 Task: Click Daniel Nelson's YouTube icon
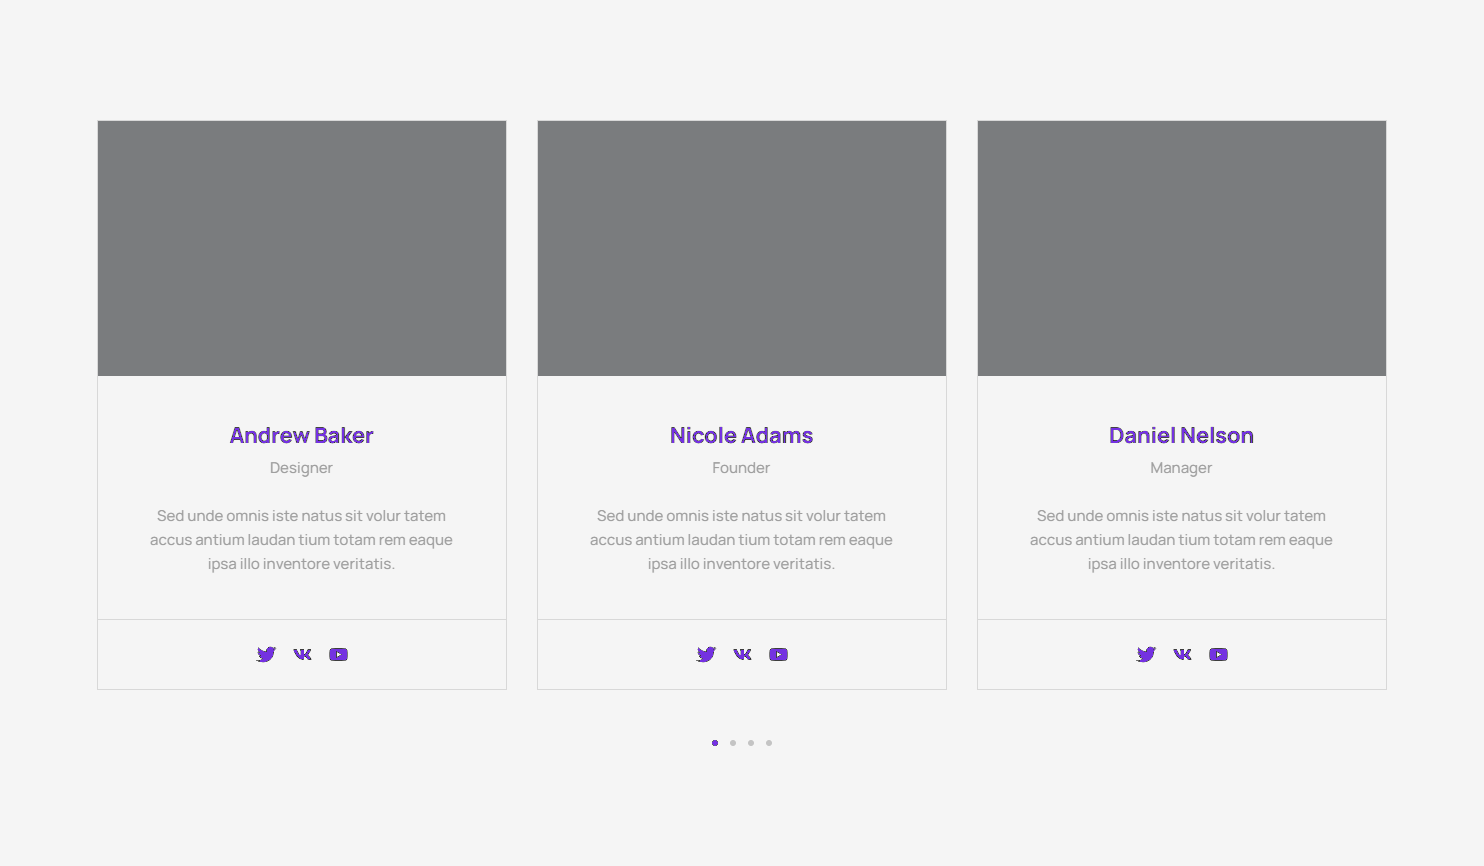[1219, 654]
